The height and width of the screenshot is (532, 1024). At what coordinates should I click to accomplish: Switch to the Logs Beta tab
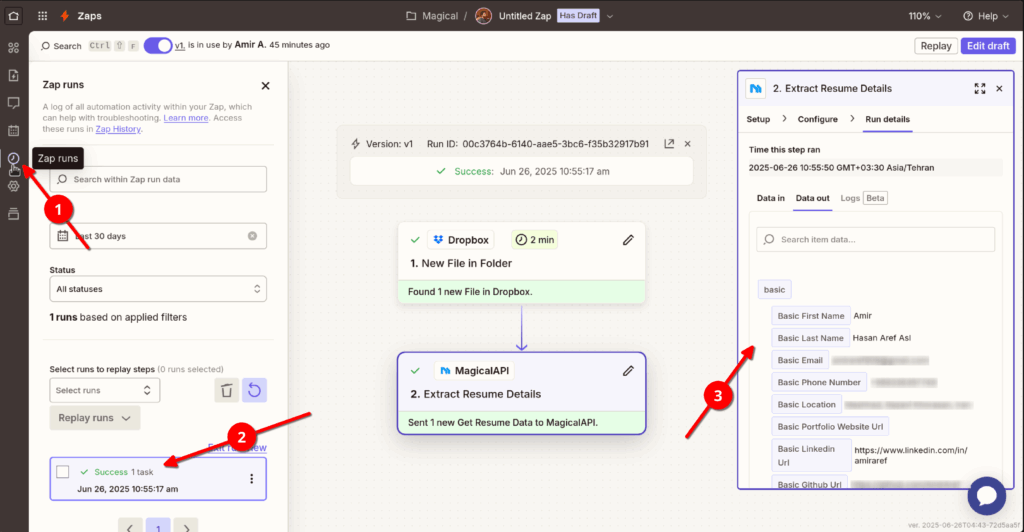863,198
